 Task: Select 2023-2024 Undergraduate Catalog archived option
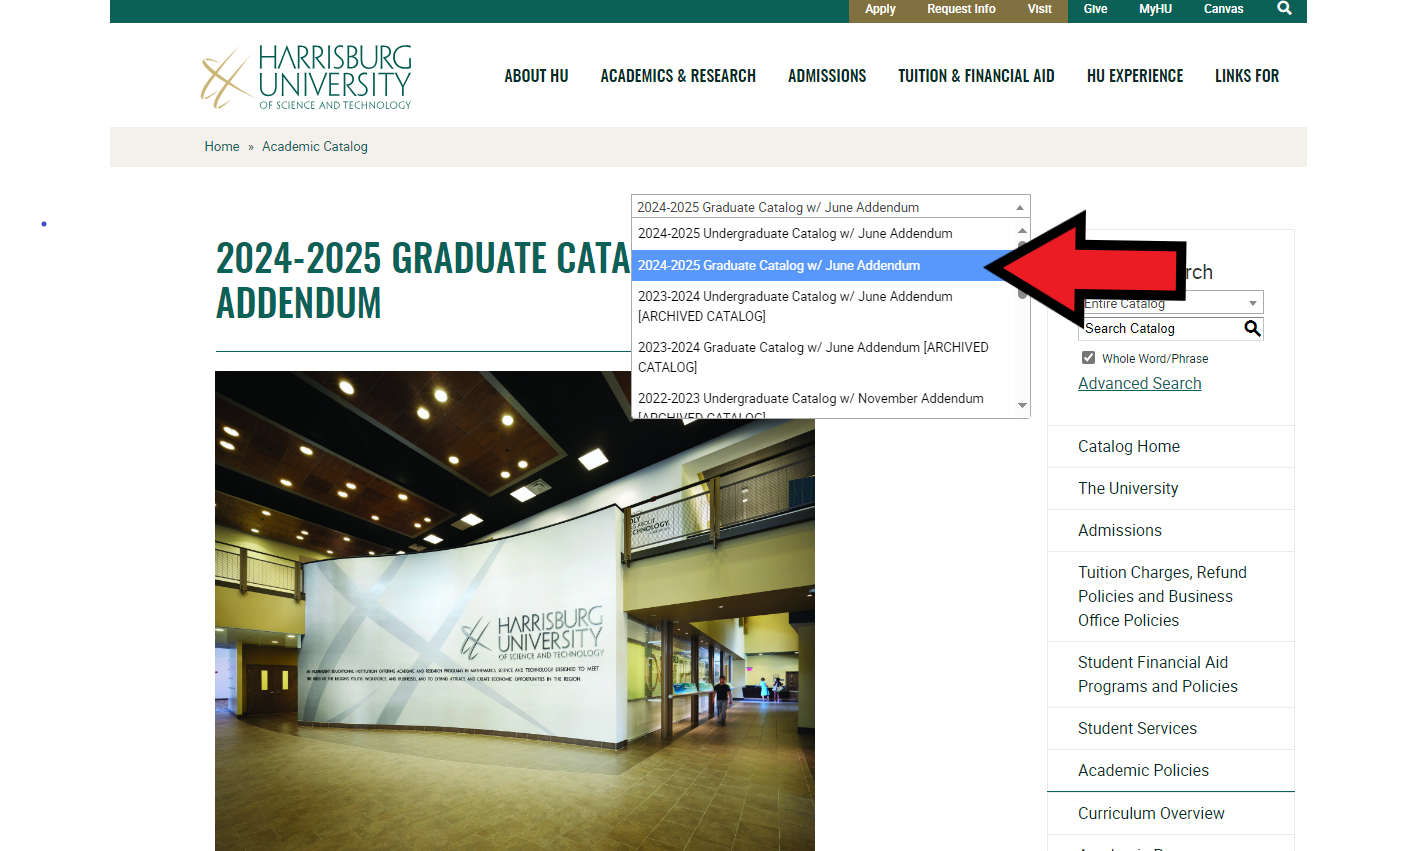coord(824,306)
